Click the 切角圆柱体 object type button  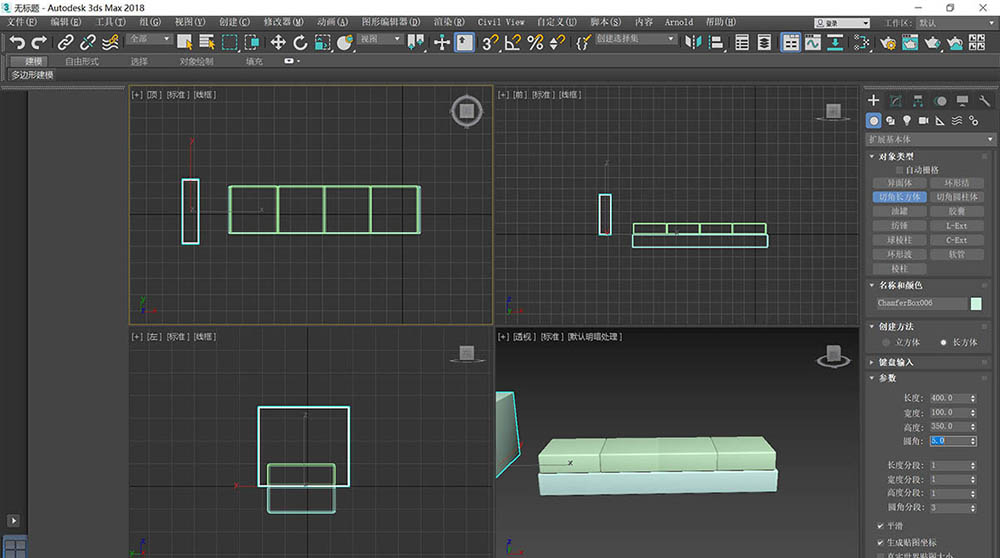coord(956,197)
